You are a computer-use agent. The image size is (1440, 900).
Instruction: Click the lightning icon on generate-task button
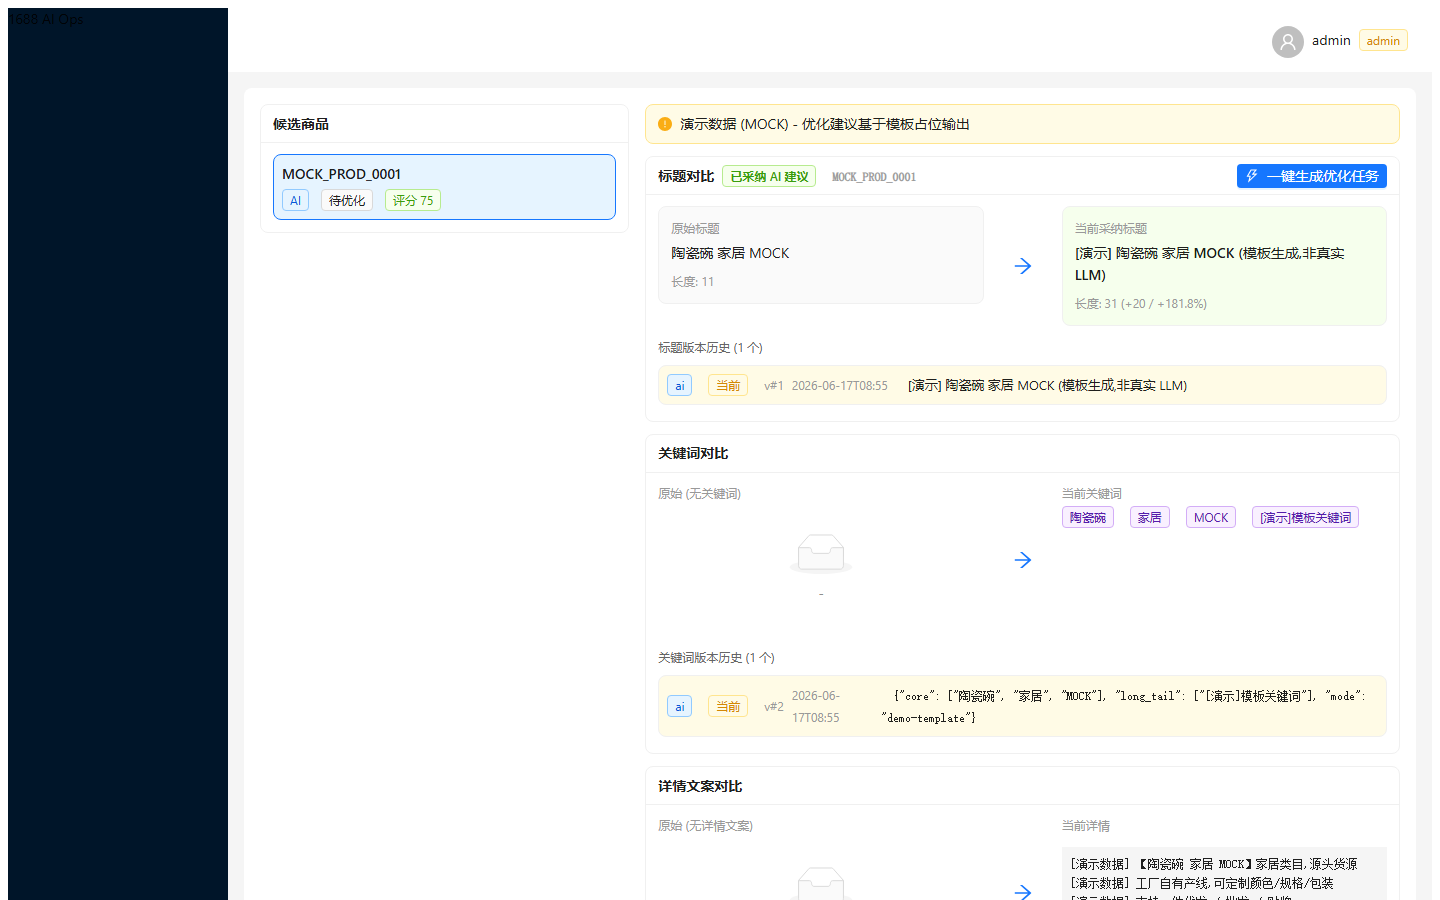[x=1252, y=176]
